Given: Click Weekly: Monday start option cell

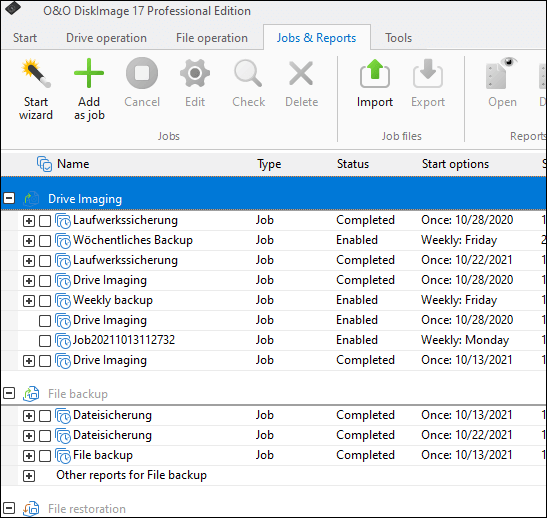Looking at the screenshot, I should pyautogui.click(x=465, y=340).
